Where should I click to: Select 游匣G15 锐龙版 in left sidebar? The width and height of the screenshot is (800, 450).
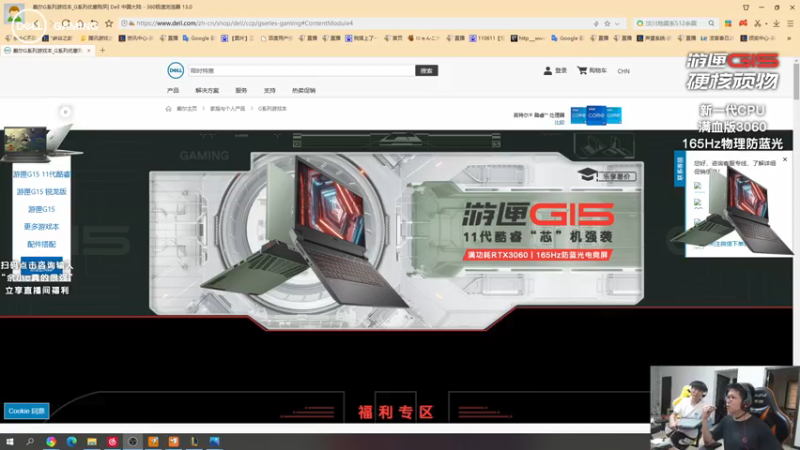click(x=41, y=191)
